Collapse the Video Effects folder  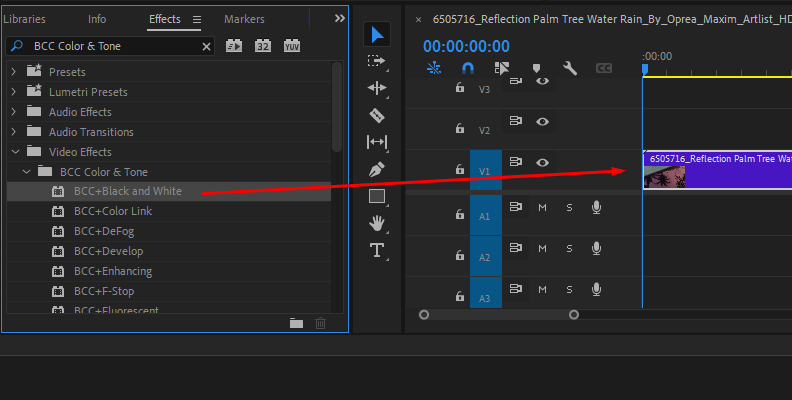pyautogui.click(x=14, y=152)
